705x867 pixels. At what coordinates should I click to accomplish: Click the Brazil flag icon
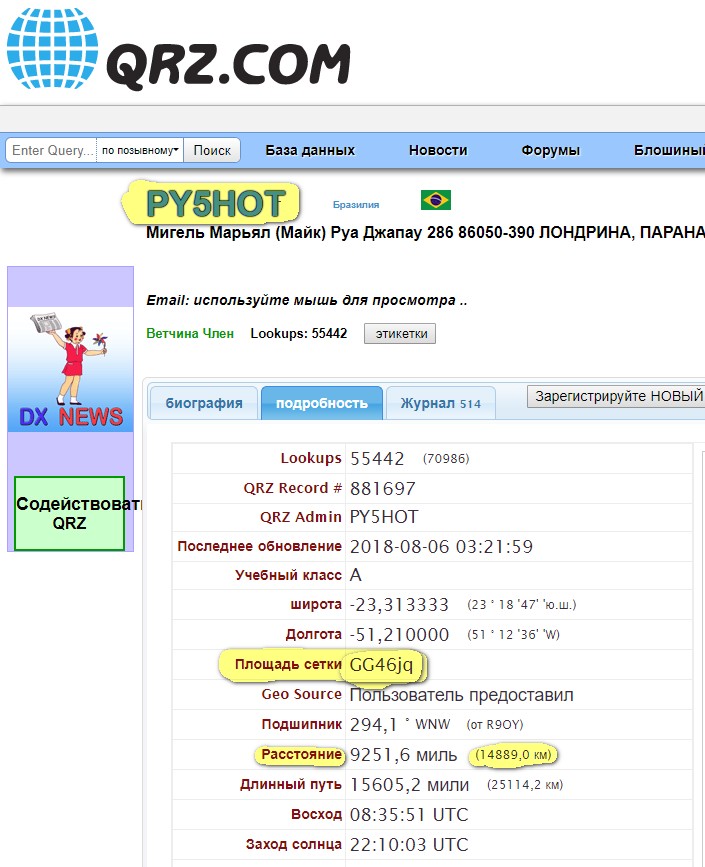(435, 201)
